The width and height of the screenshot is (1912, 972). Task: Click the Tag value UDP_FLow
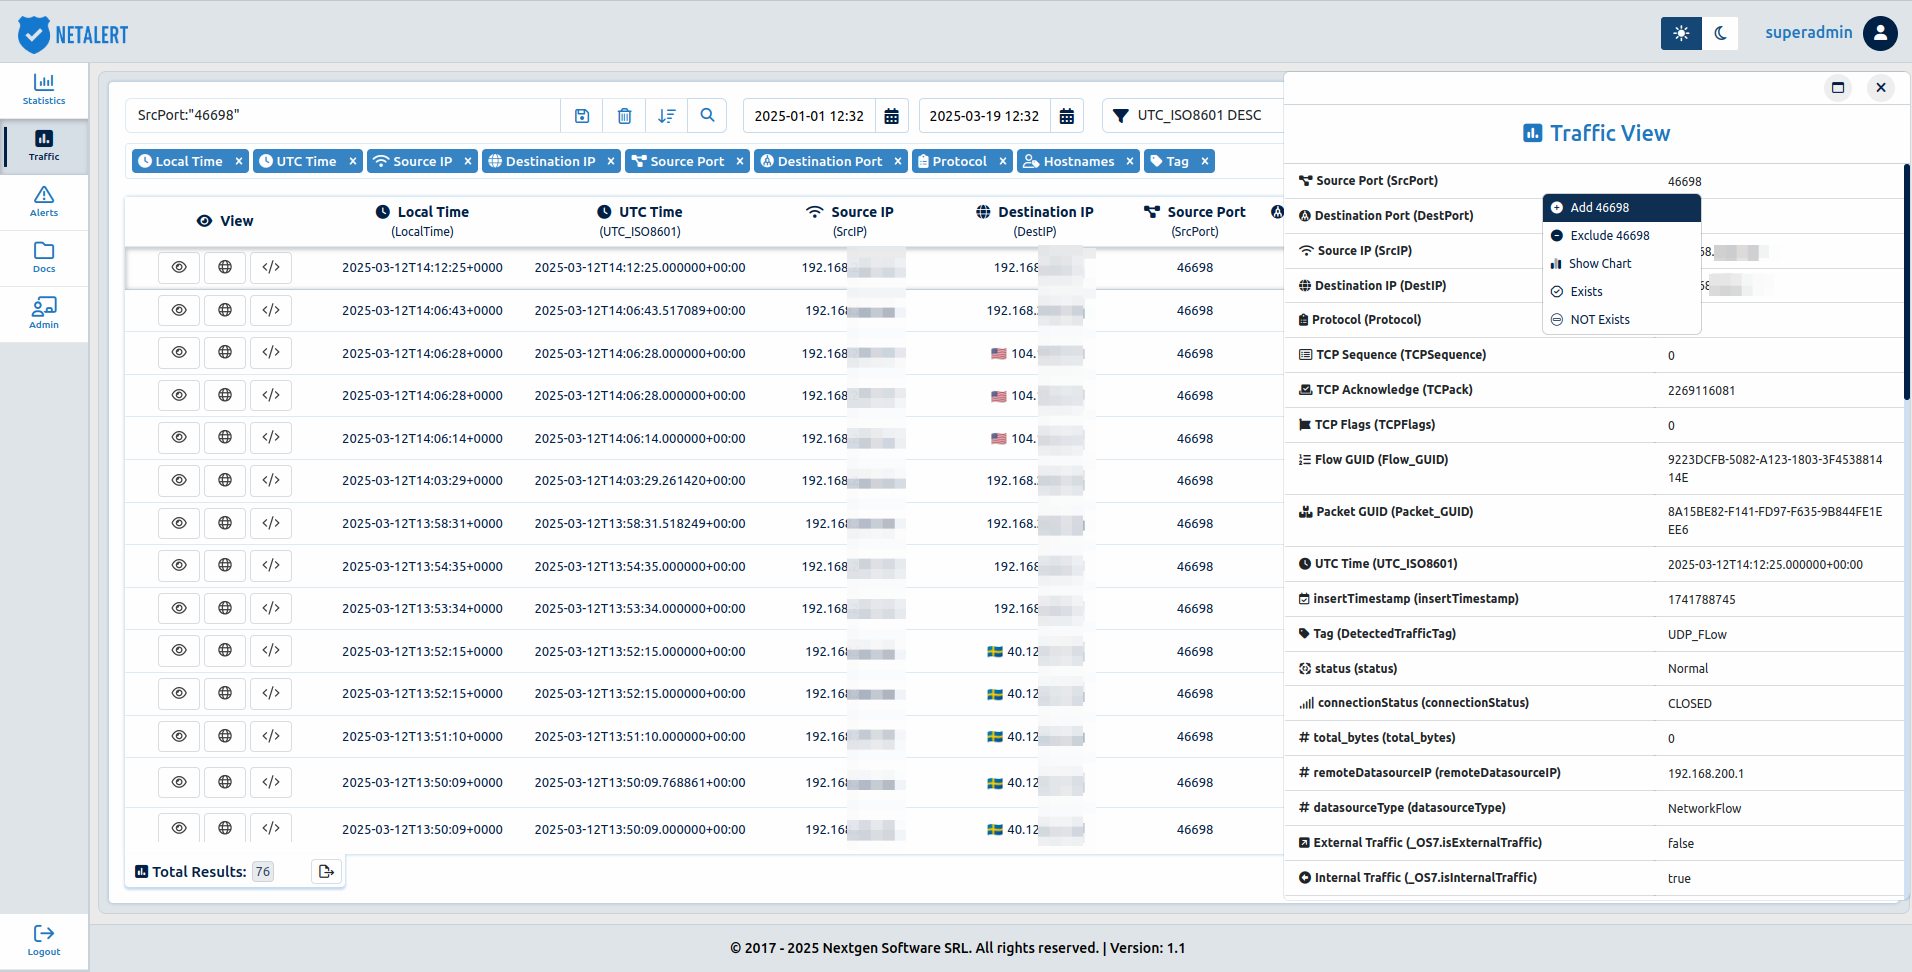1697,635
